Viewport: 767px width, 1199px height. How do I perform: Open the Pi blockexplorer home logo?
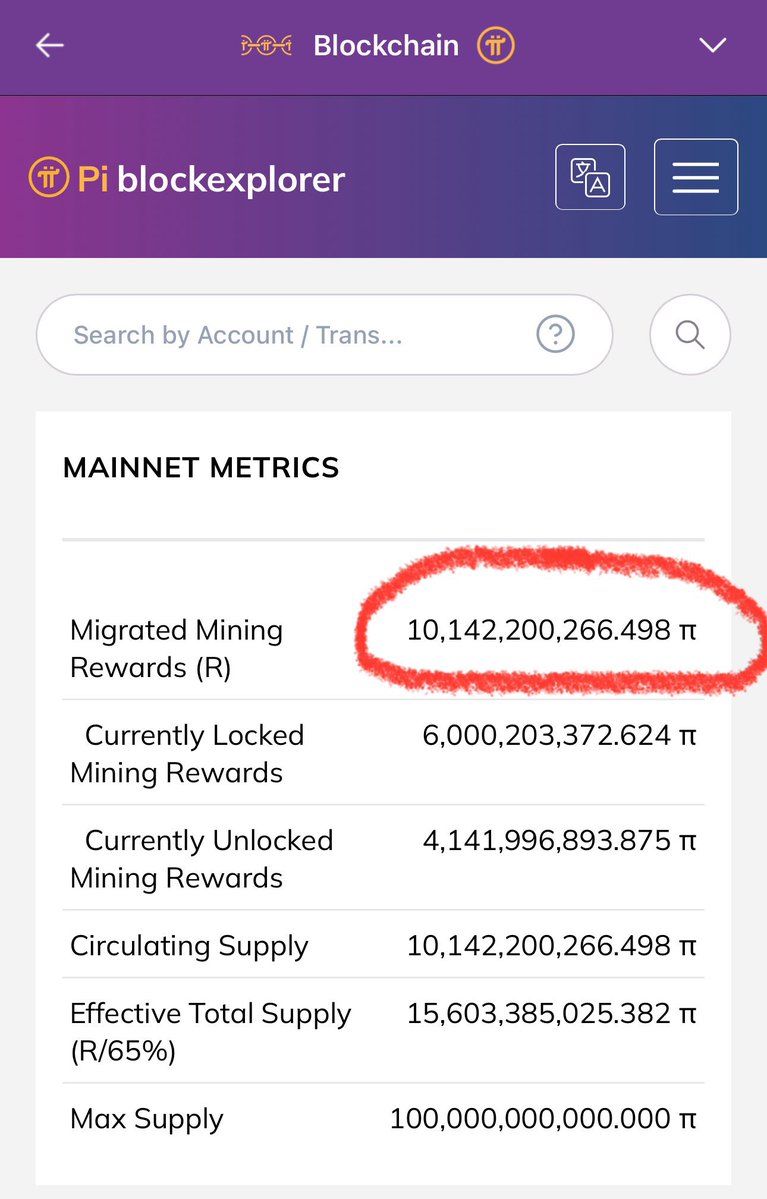(187, 179)
